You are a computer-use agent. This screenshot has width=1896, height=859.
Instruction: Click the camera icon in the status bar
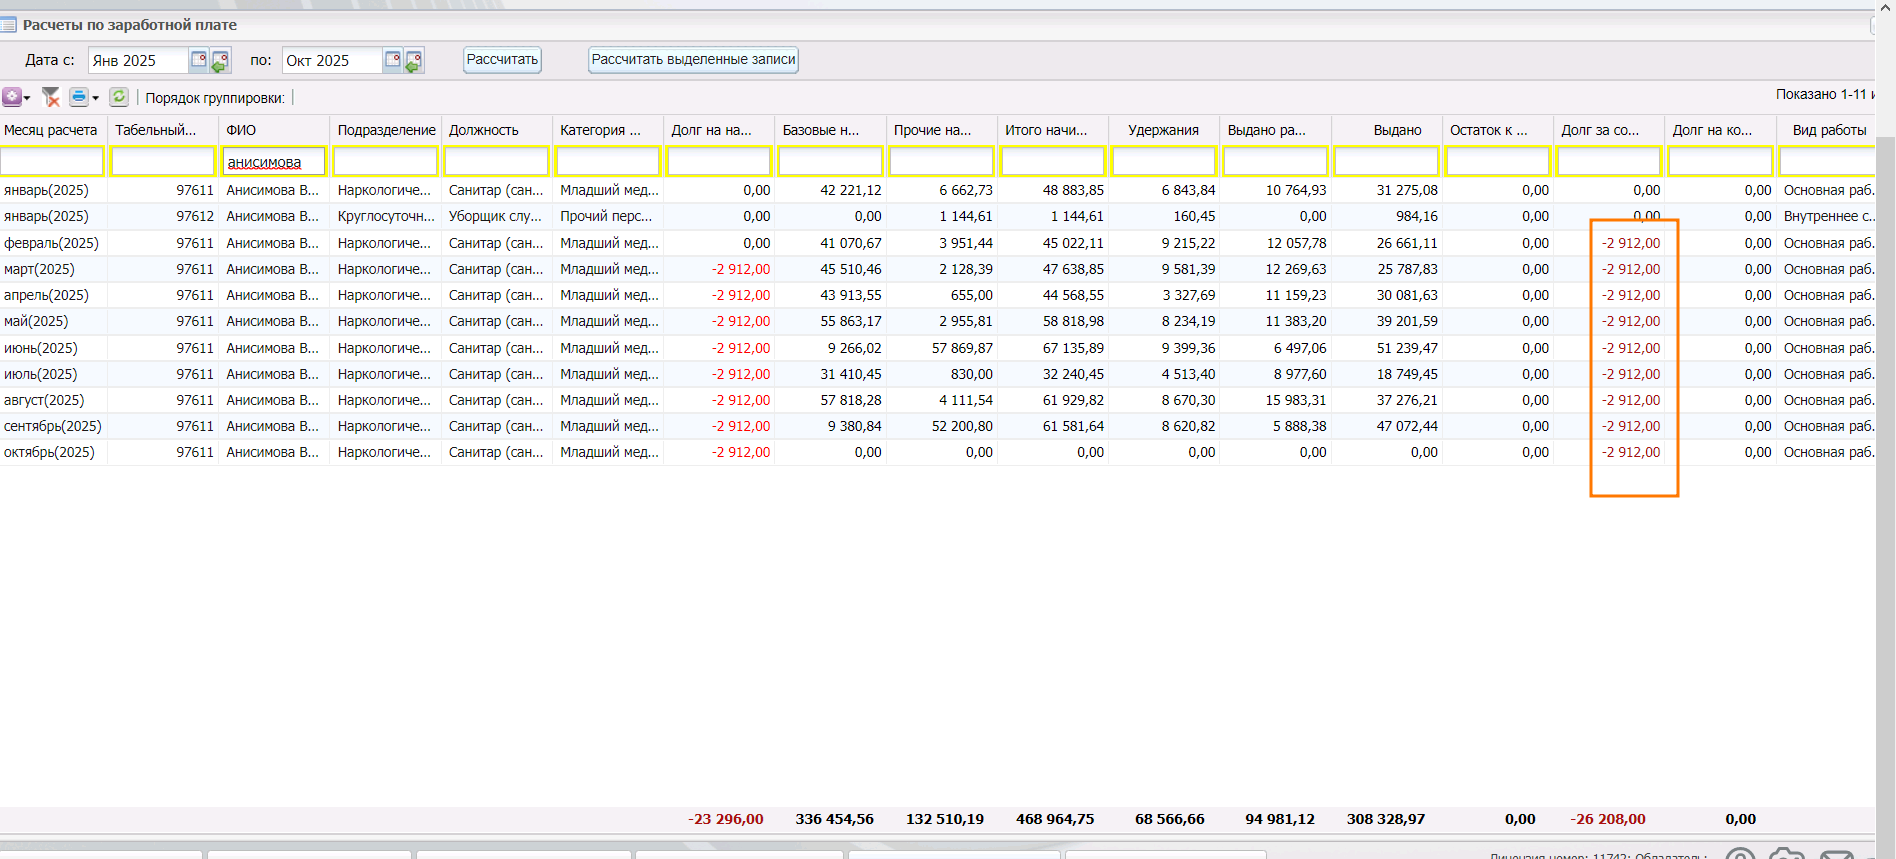(x=1786, y=853)
